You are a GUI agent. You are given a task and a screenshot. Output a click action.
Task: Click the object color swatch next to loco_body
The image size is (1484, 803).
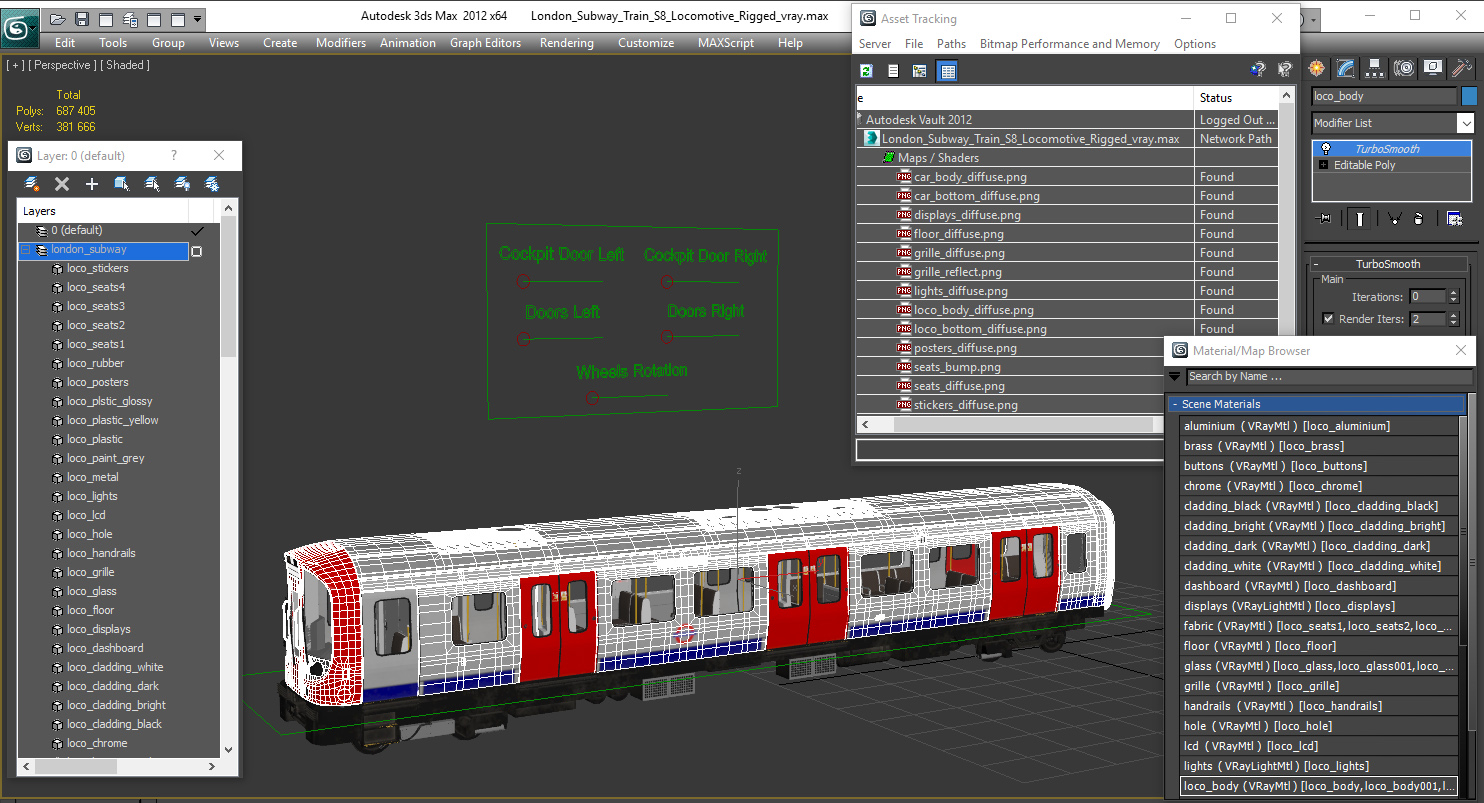coord(1469,96)
